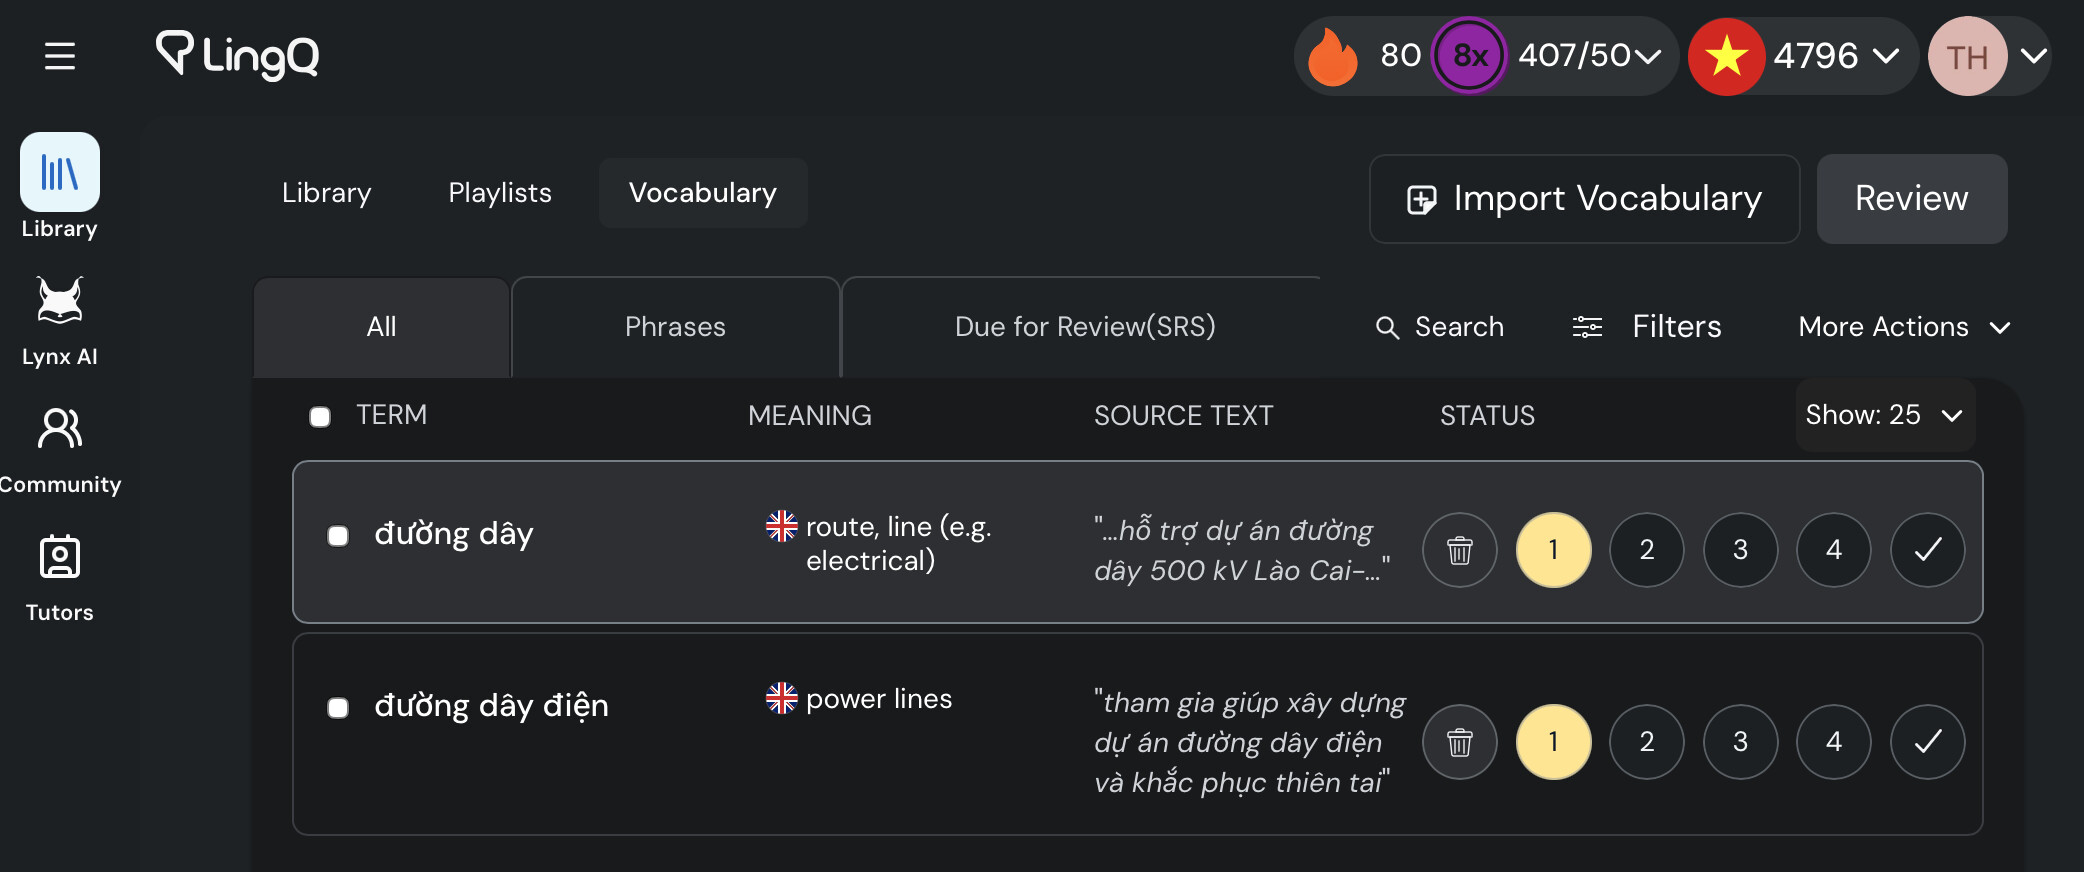This screenshot has width=2084, height=872.
Task: Click the Review button
Action: pos(1912,199)
